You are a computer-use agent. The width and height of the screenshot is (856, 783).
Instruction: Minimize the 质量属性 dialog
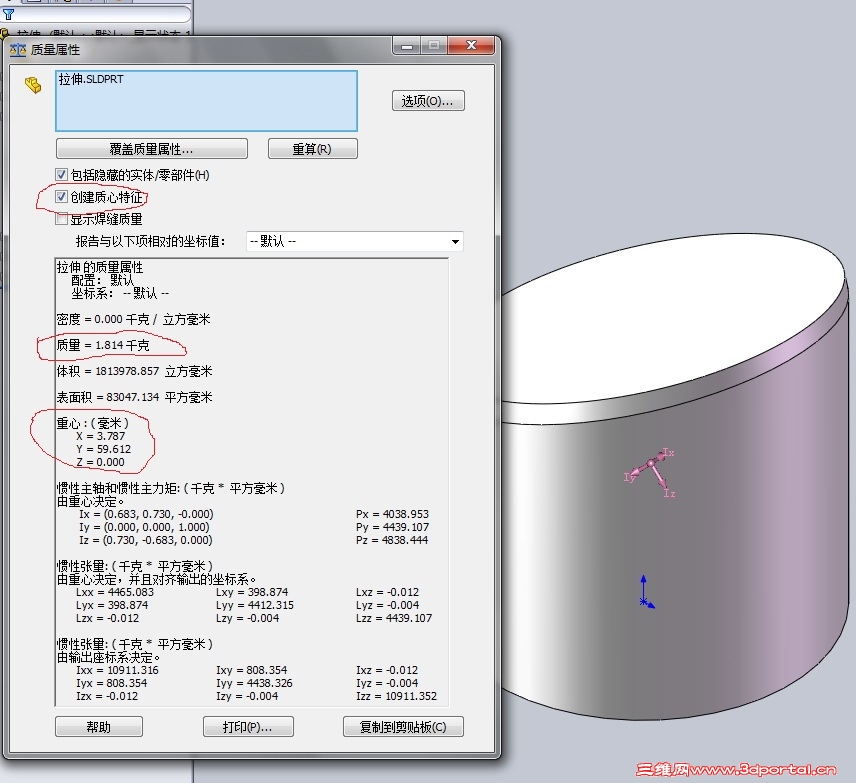click(x=406, y=45)
